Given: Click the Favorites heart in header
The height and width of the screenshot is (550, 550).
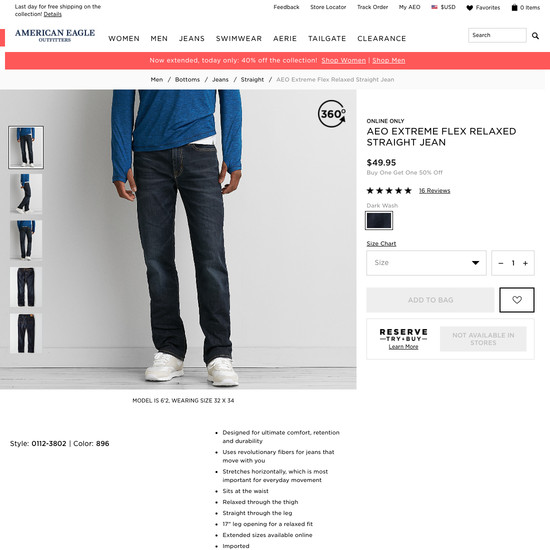Looking at the screenshot, I should tap(469, 8).
